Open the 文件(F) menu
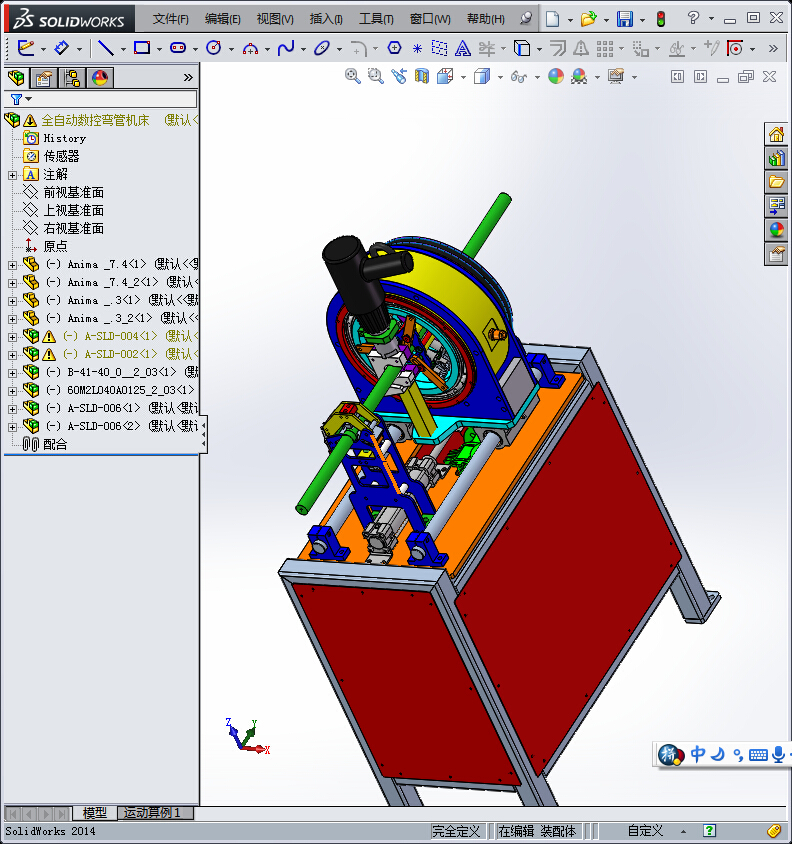Image resolution: width=792 pixels, height=844 pixels. pyautogui.click(x=170, y=19)
